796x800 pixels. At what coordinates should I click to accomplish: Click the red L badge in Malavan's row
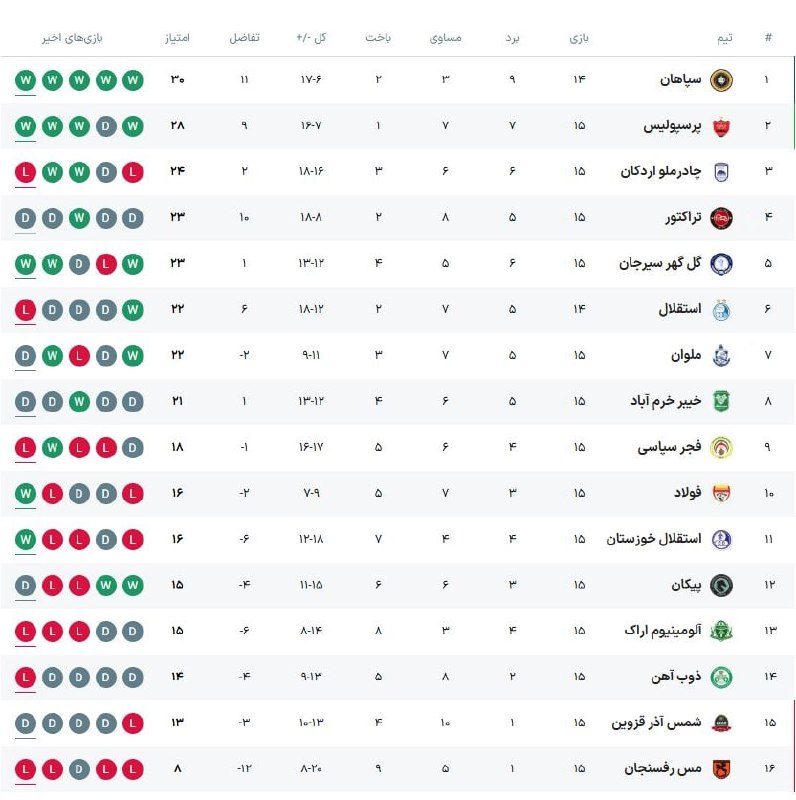[79, 356]
